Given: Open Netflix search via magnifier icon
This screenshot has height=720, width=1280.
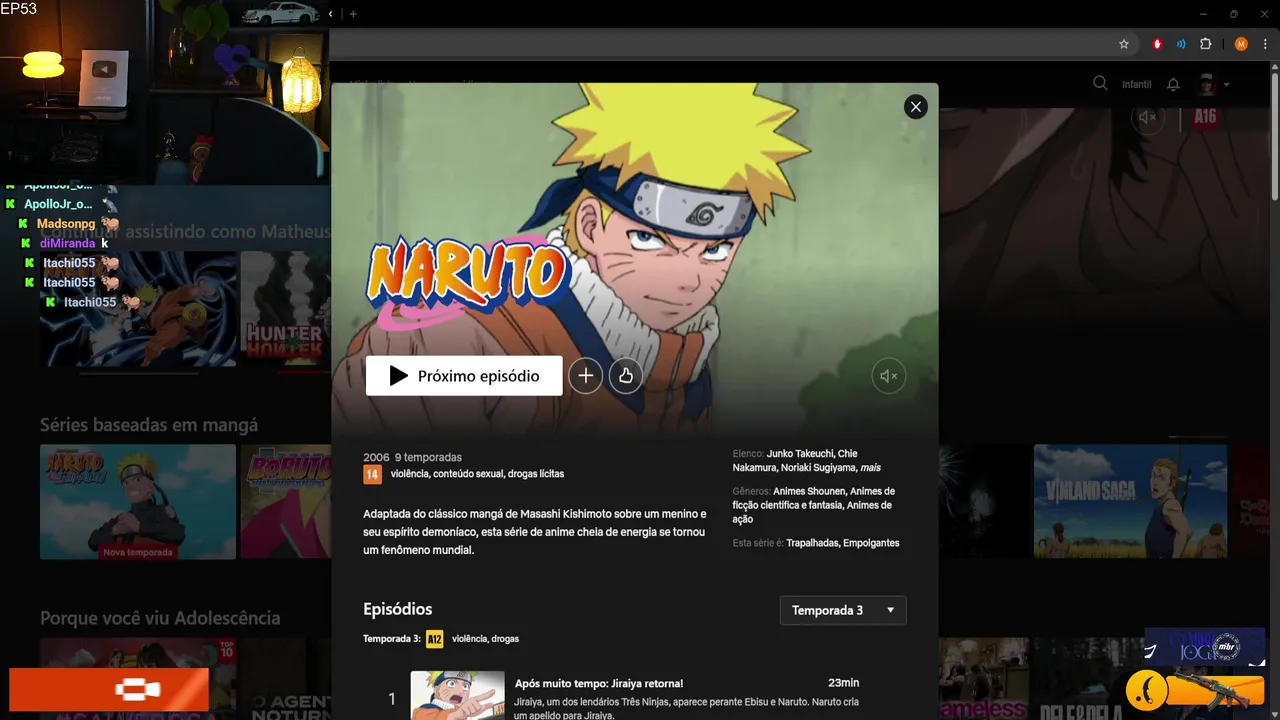Looking at the screenshot, I should click(1100, 84).
